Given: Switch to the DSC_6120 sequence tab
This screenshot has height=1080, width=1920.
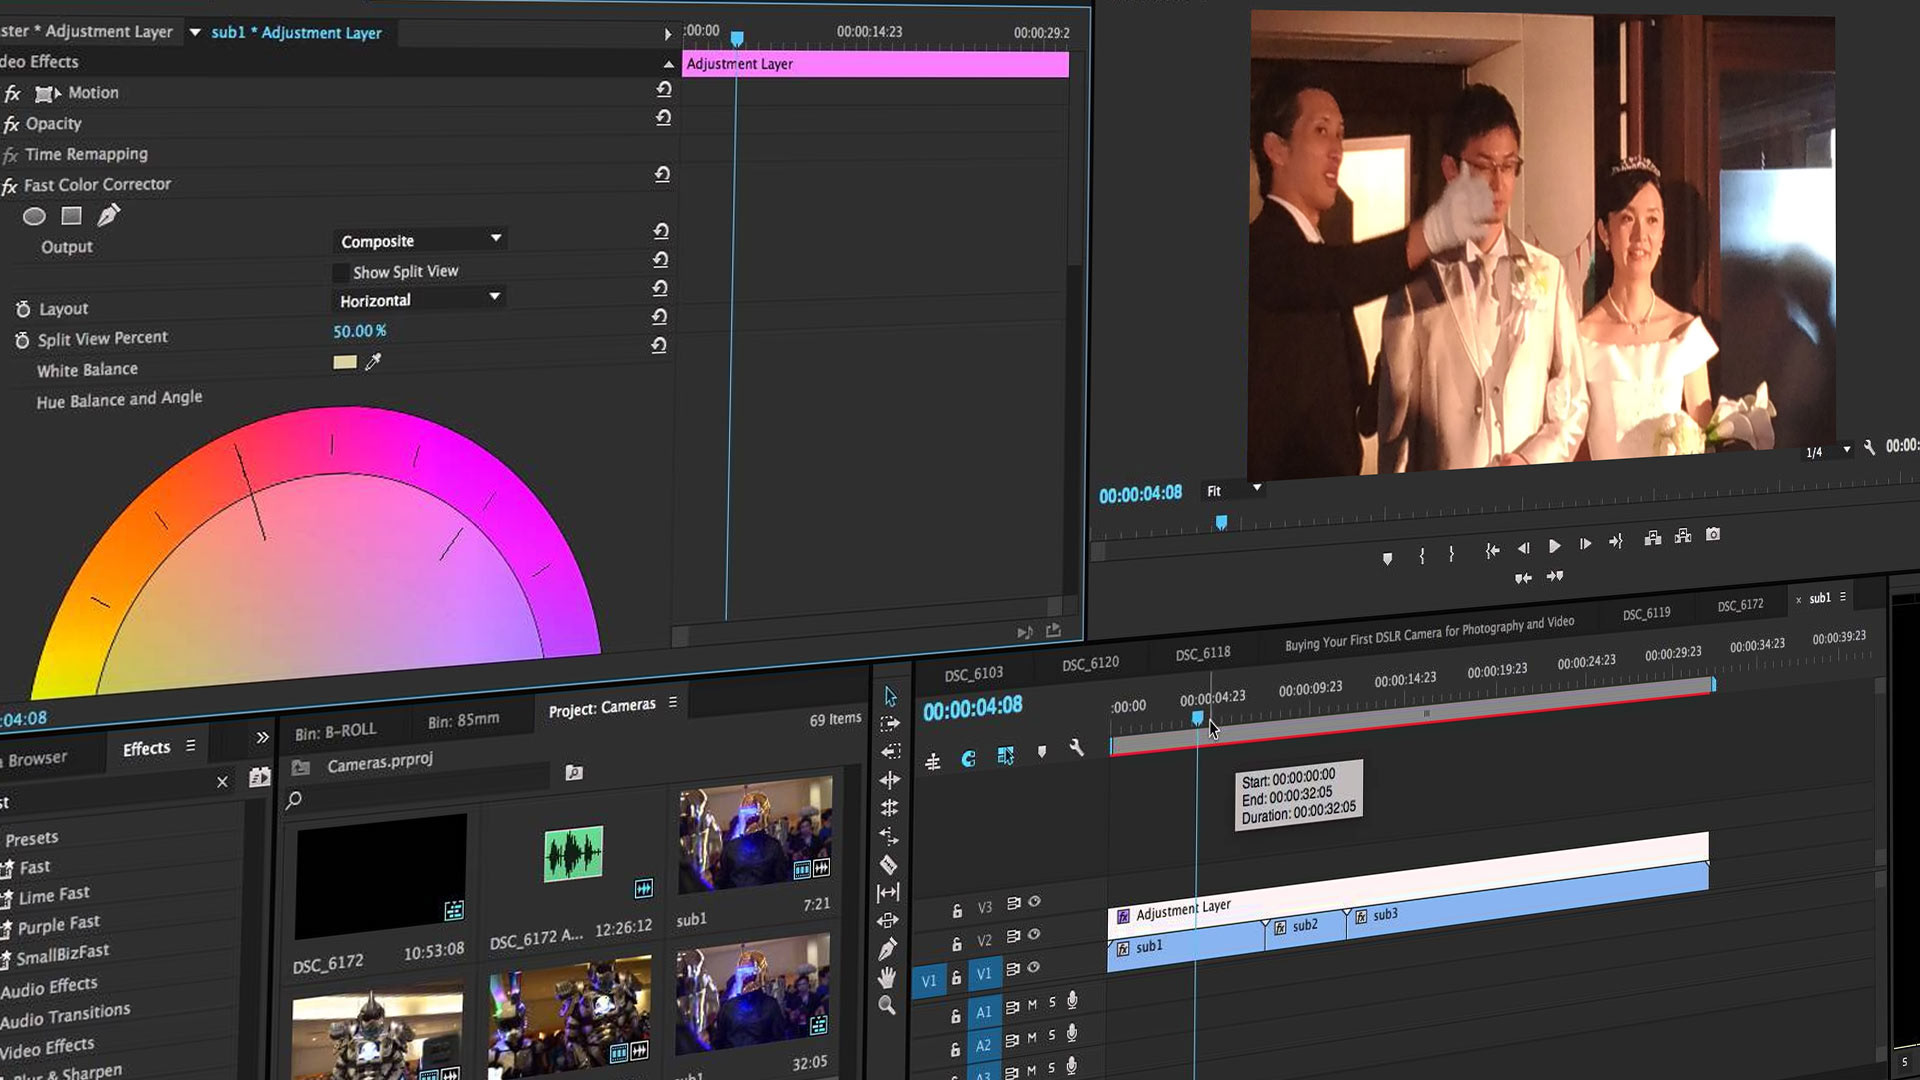Looking at the screenshot, I should pos(1090,664).
